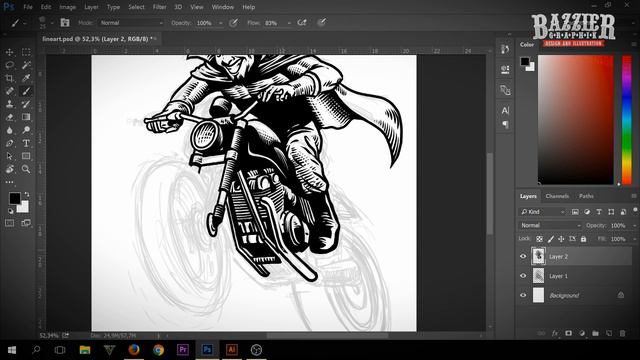
Task: Open the layer blend mode Normal dropdown
Action: pos(550,225)
